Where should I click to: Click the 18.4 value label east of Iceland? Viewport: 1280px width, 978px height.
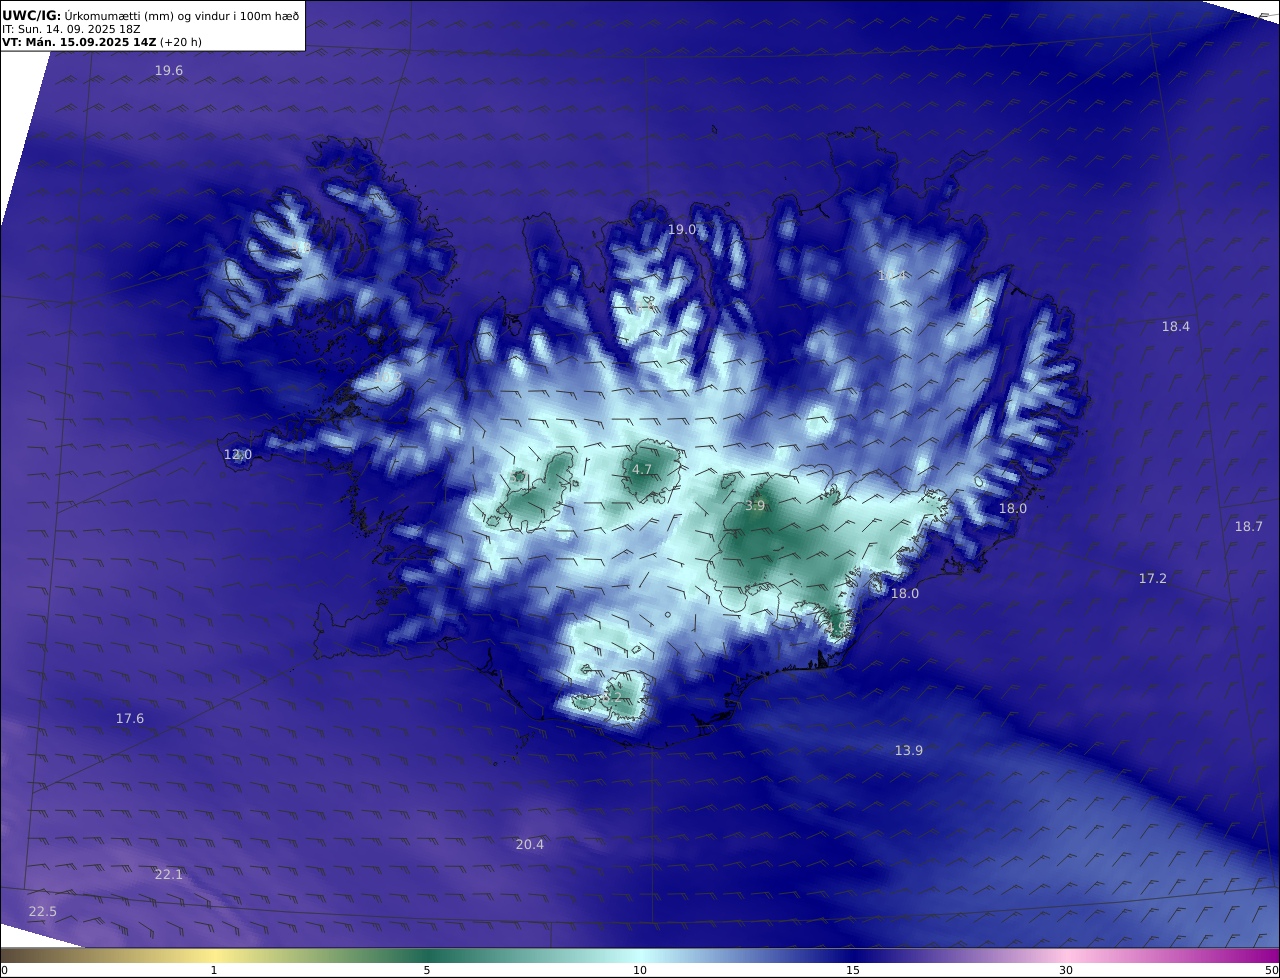click(x=1176, y=327)
